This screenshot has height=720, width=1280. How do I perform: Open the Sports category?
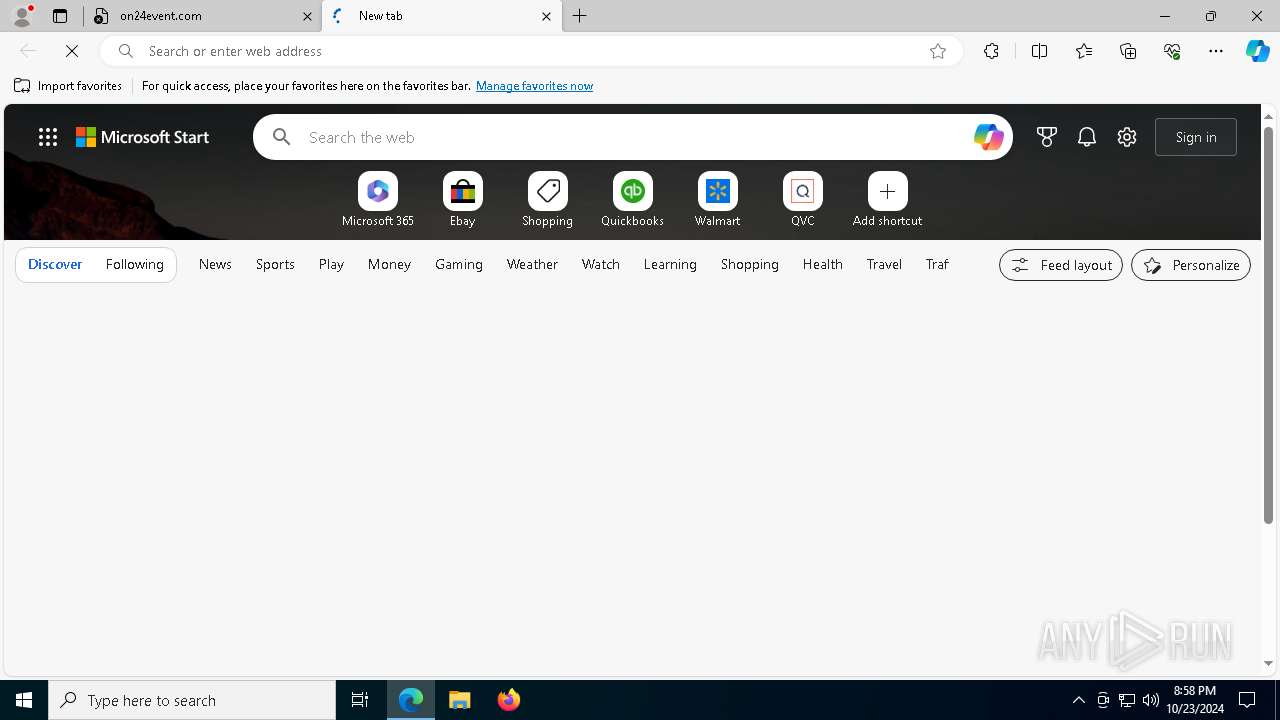(275, 264)
